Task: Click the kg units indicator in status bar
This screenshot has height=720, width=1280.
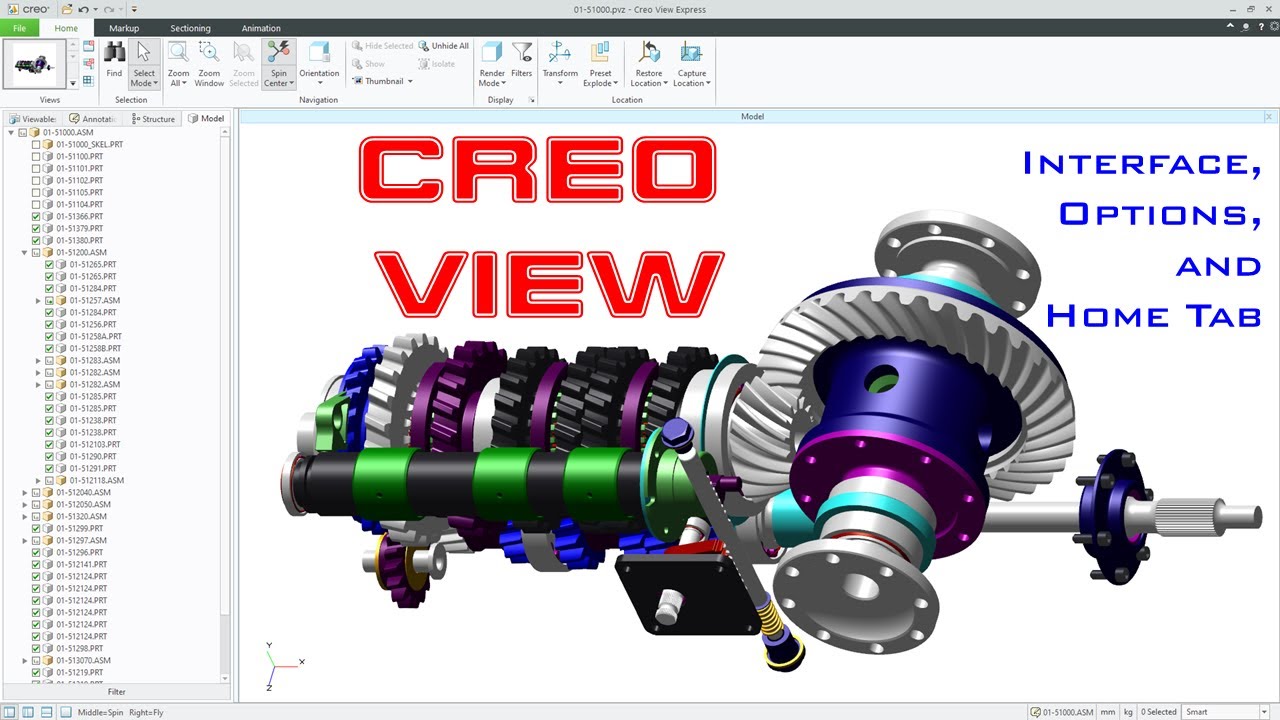Action: [1128, 712]
